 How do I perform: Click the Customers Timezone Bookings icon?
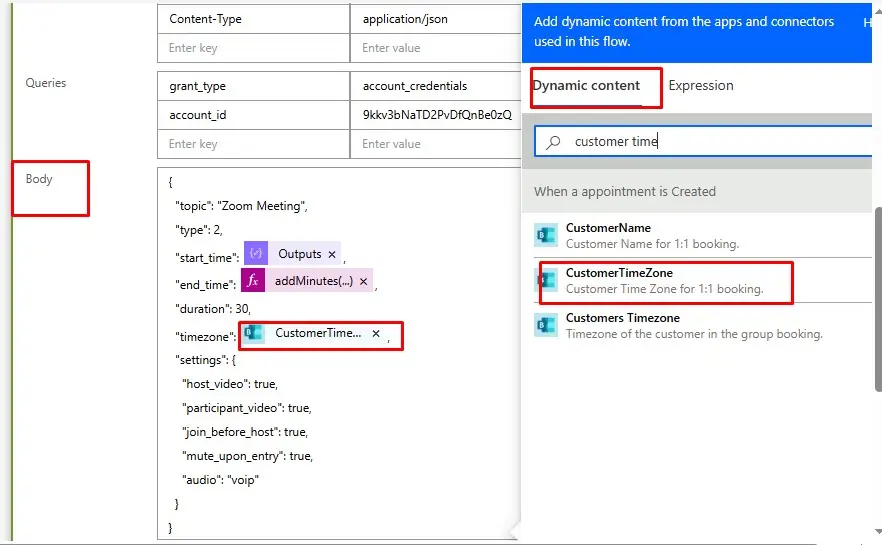545,325
